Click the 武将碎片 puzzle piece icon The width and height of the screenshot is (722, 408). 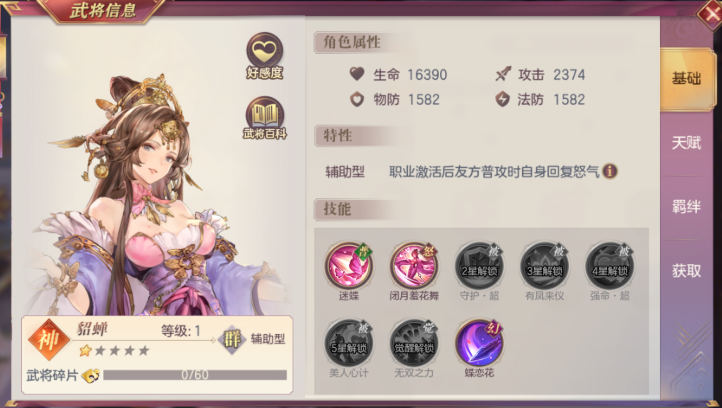(91, 375)
